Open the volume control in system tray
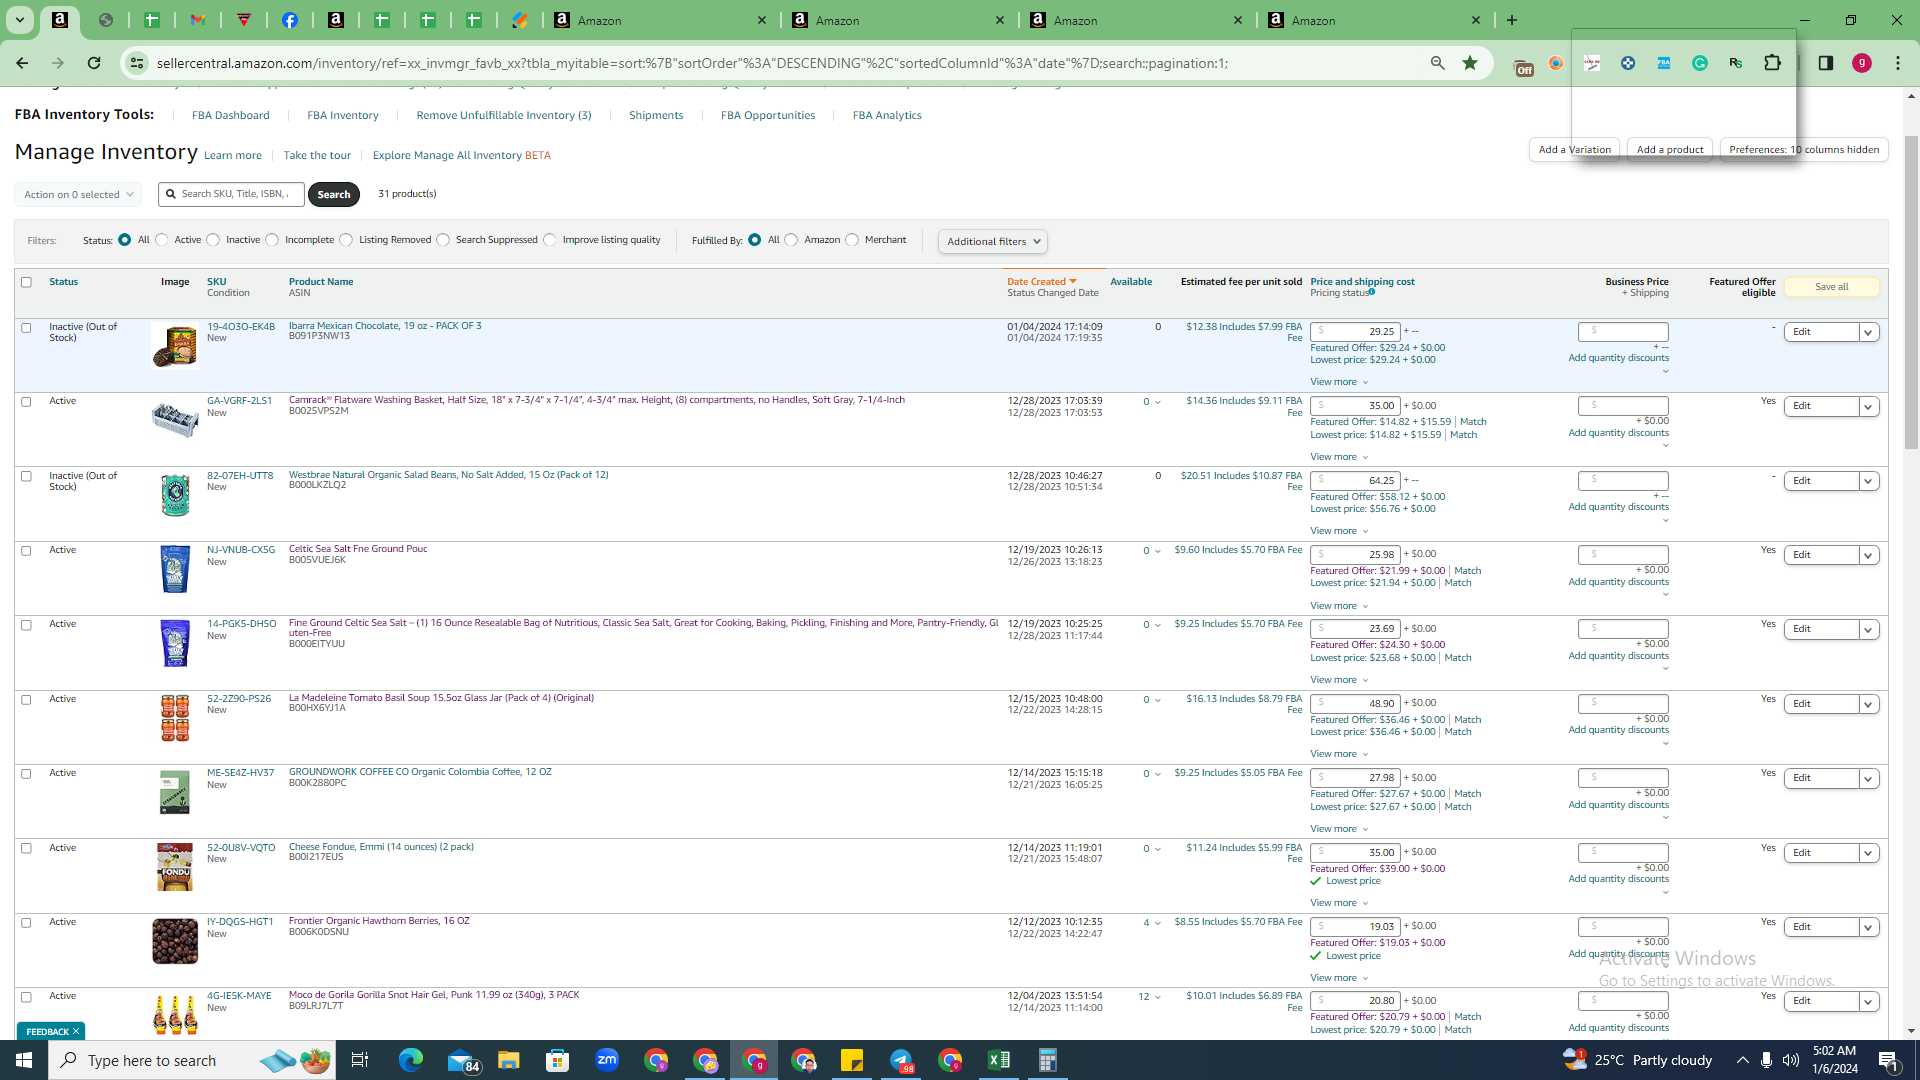1920x1080 pixels. pyautogui.click(x=1790, y=1060)
